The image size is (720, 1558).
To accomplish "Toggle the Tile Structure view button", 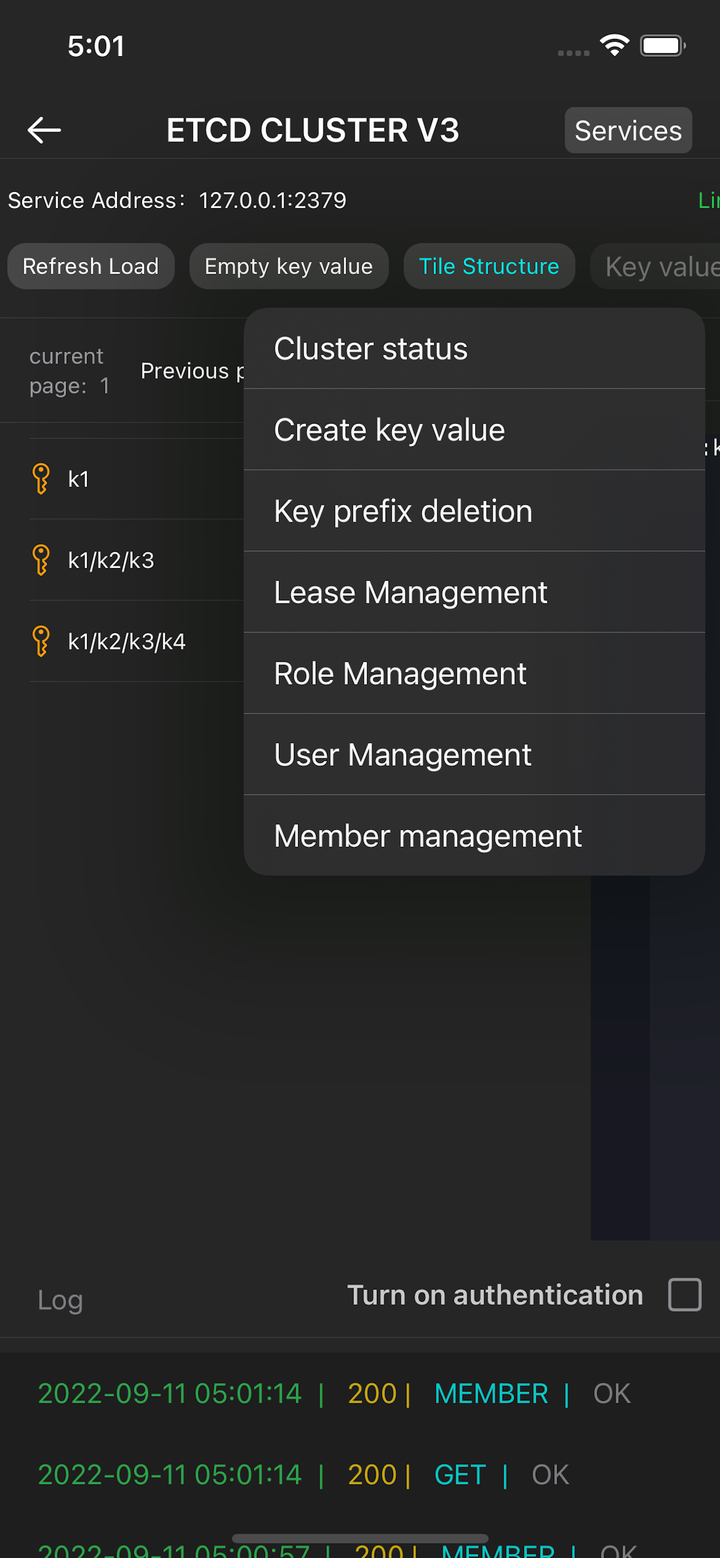I will tap(489, 267).
